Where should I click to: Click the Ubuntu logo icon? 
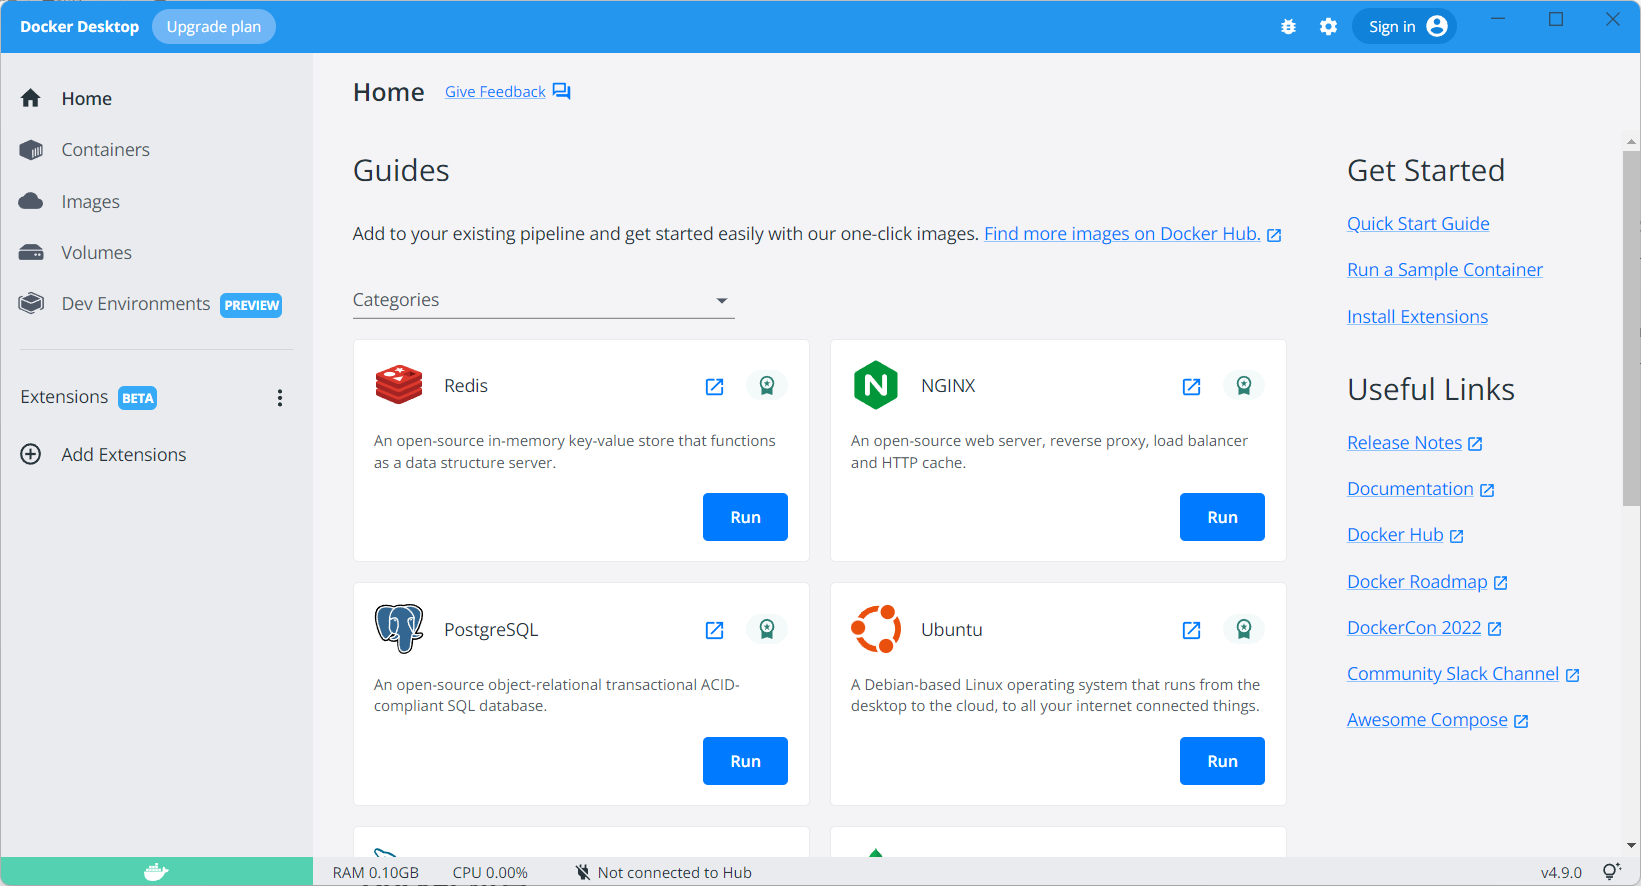click(x=876, y=629)
